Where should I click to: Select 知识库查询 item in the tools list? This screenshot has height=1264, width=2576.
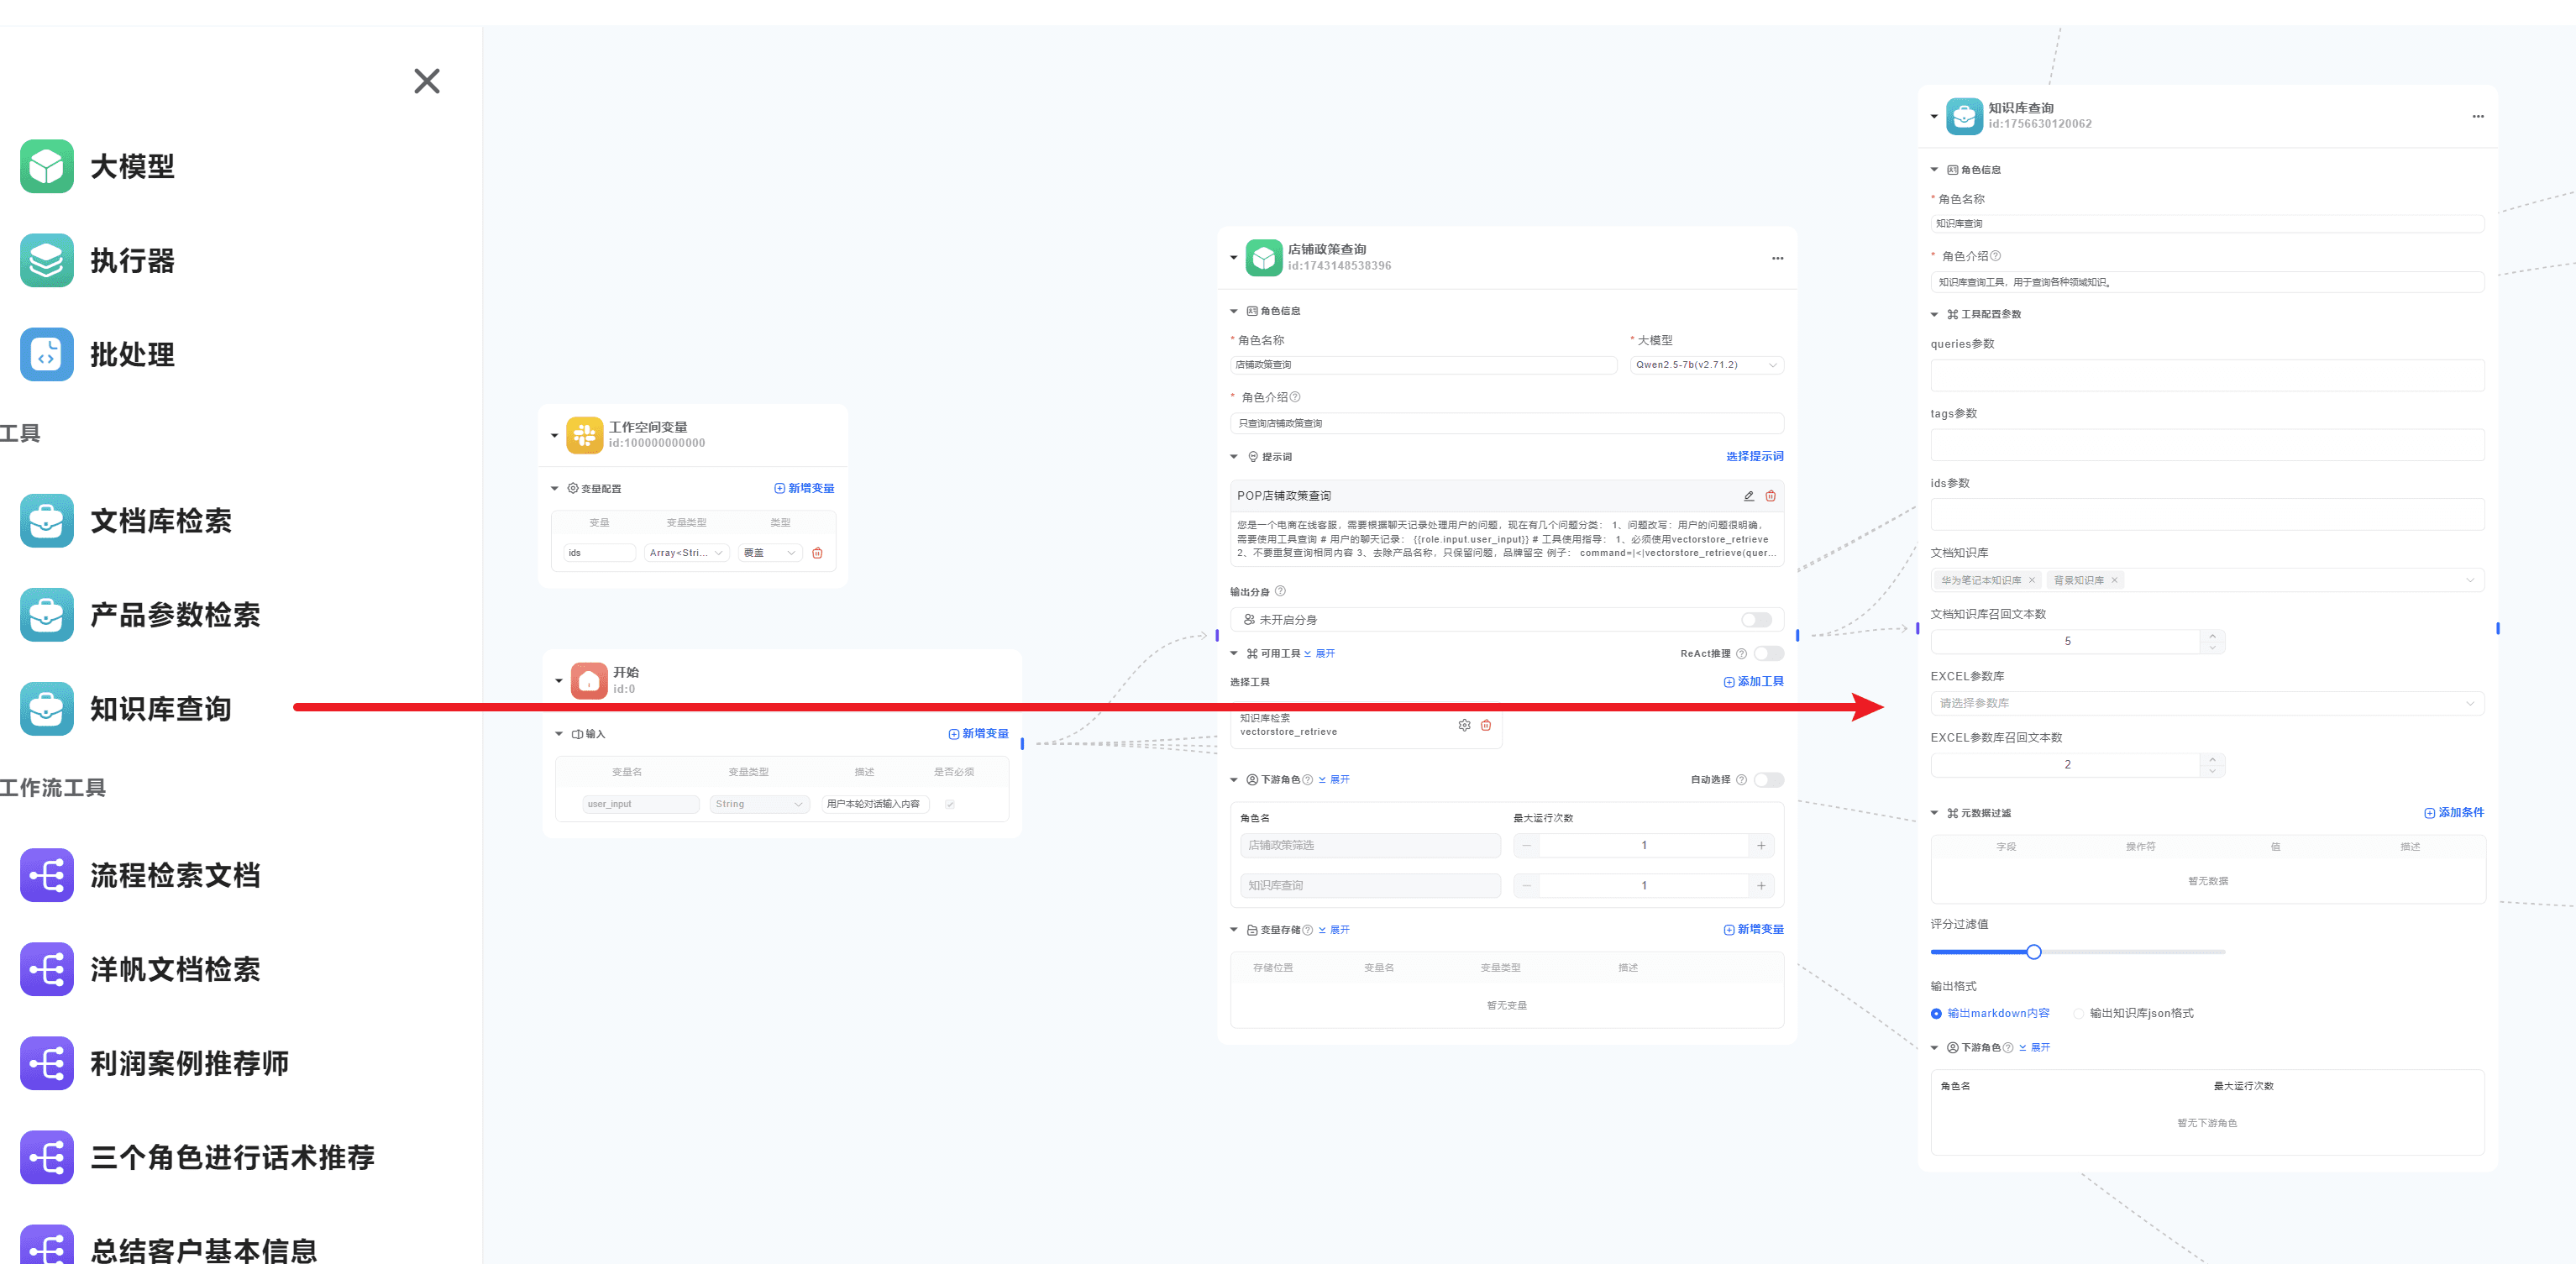tap(160, 709)
